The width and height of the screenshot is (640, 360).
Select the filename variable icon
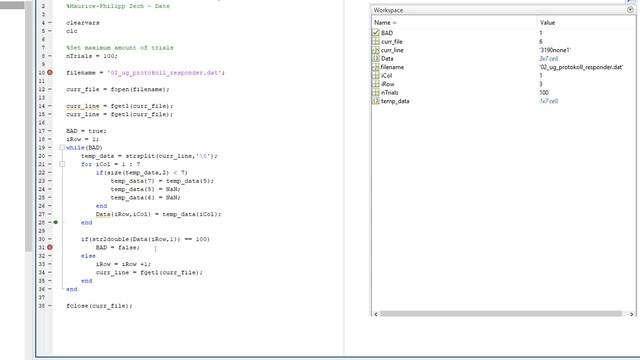tap(376, 67)
